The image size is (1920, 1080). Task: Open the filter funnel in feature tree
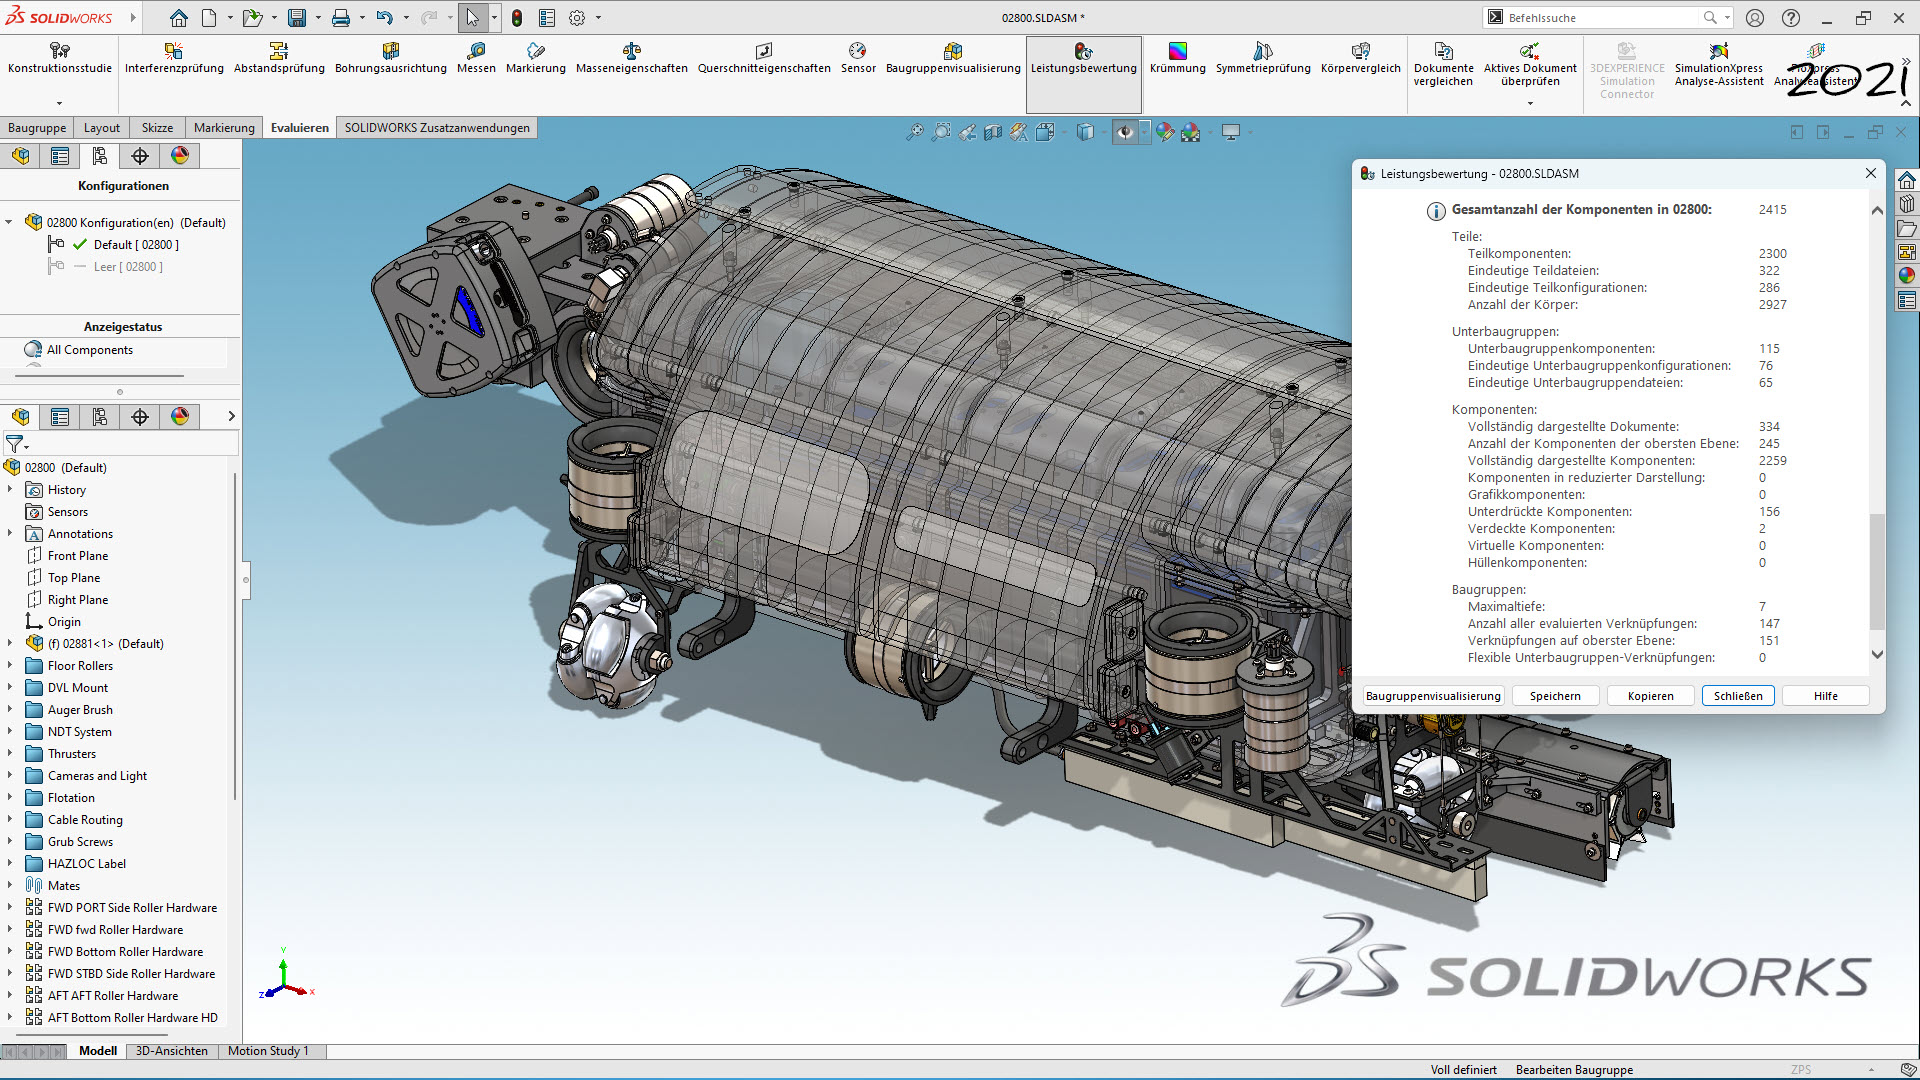click(15, 443)
